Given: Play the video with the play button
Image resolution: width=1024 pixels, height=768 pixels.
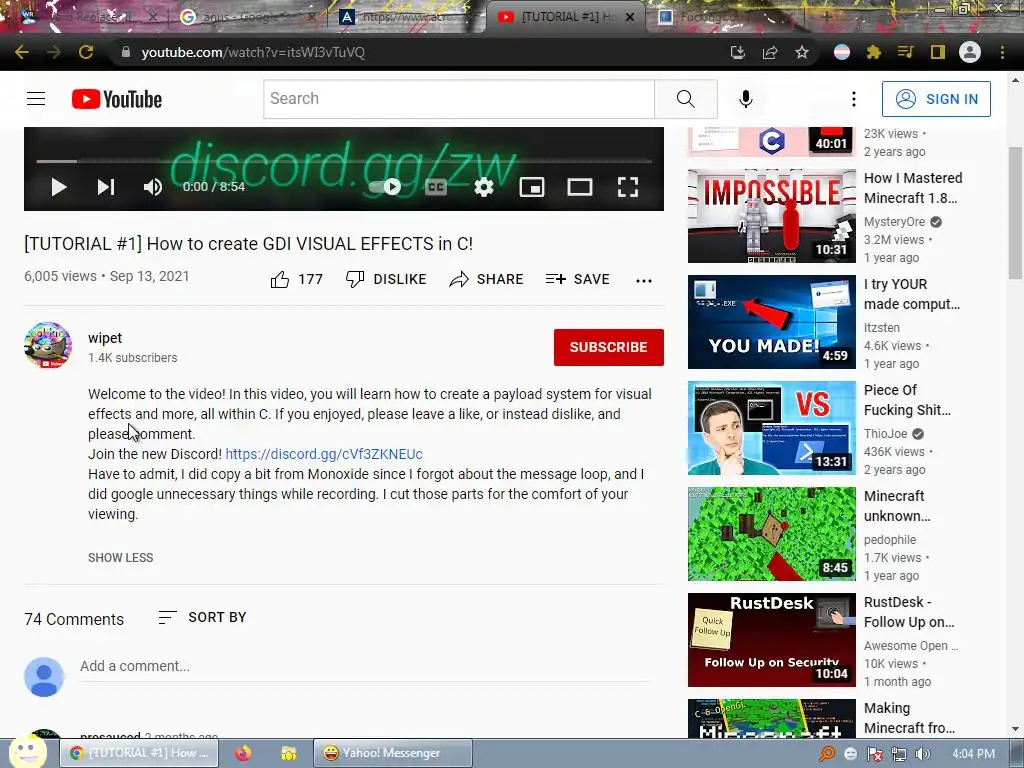Looking at the screenshot, I should click(x=59, y=187).
